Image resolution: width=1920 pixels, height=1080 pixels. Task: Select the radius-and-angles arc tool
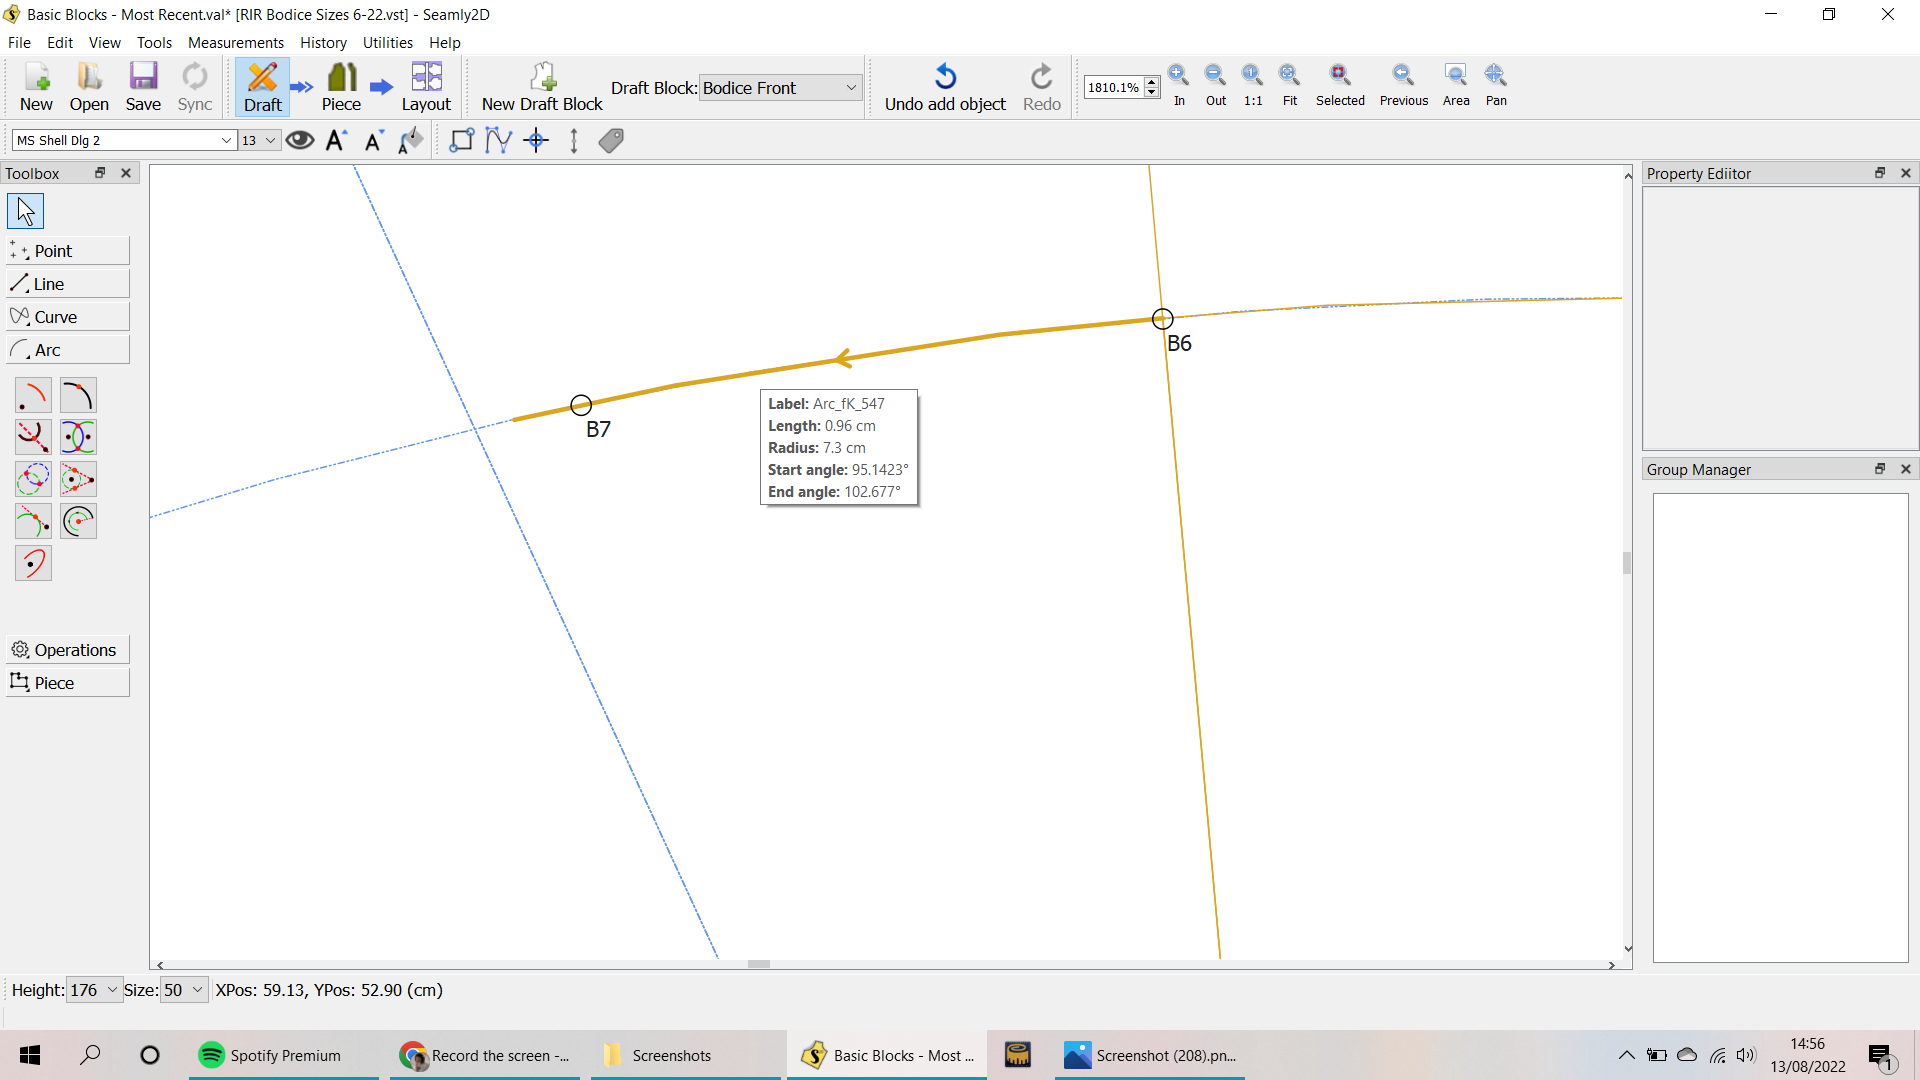point(33,396)
